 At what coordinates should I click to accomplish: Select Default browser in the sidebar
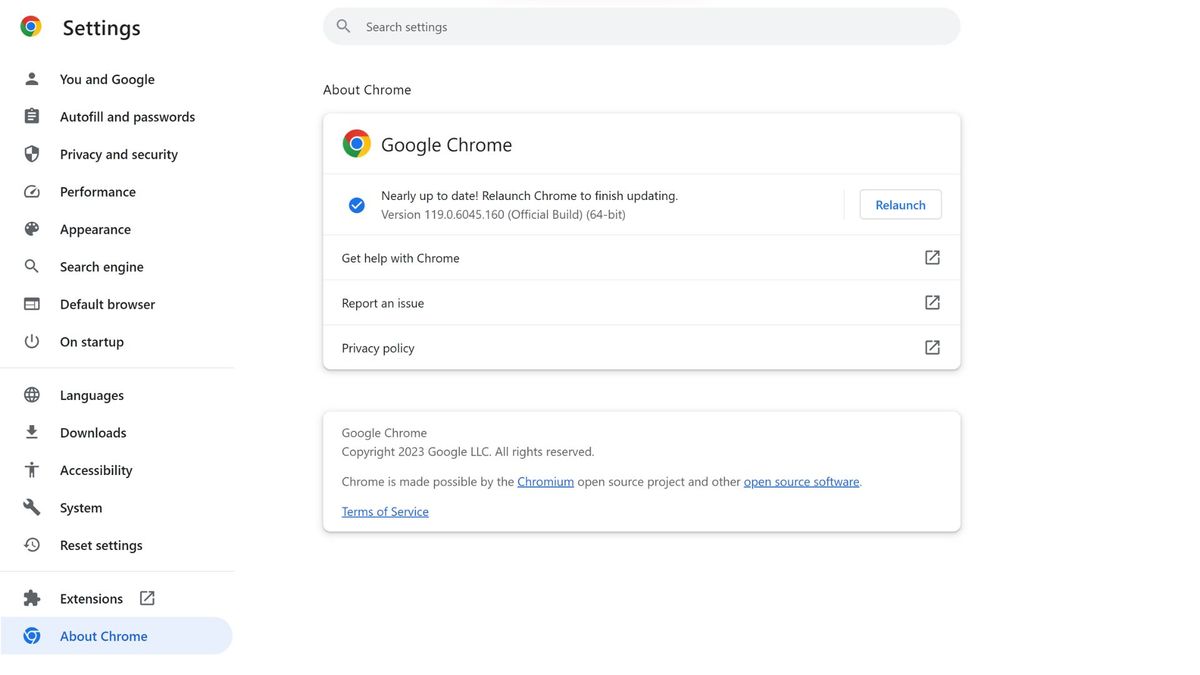(x=107, y=304)
